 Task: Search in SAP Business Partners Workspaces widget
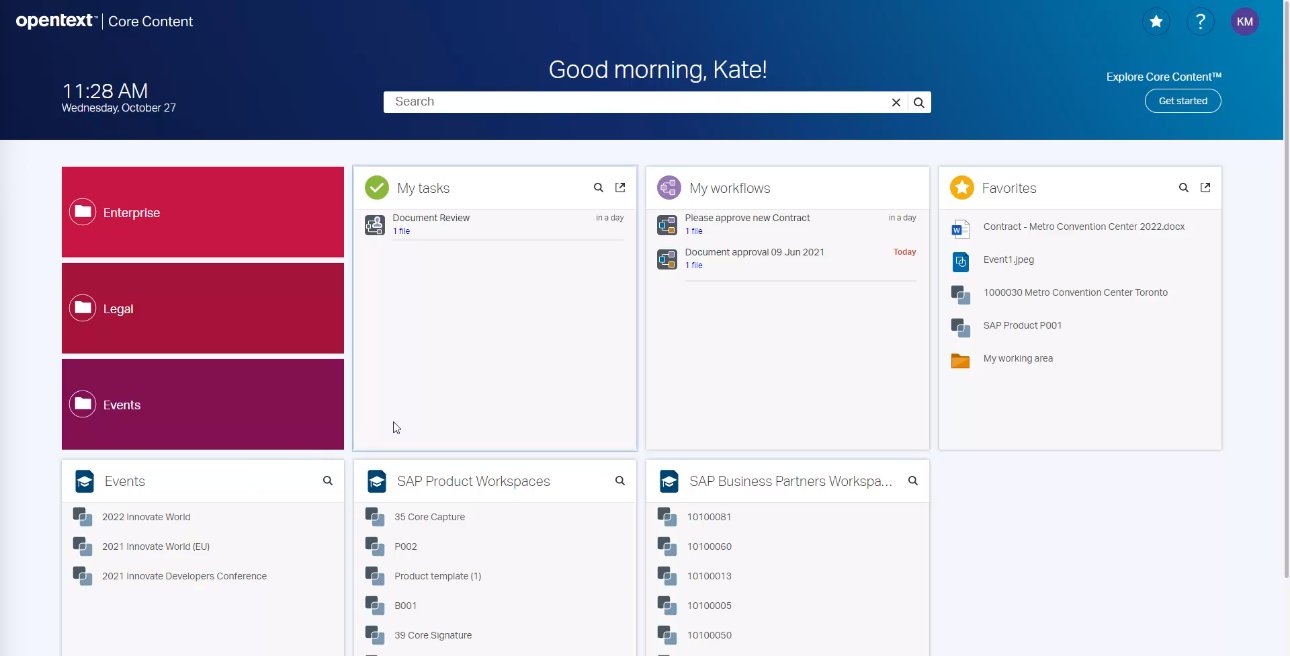tap(912, 481)
